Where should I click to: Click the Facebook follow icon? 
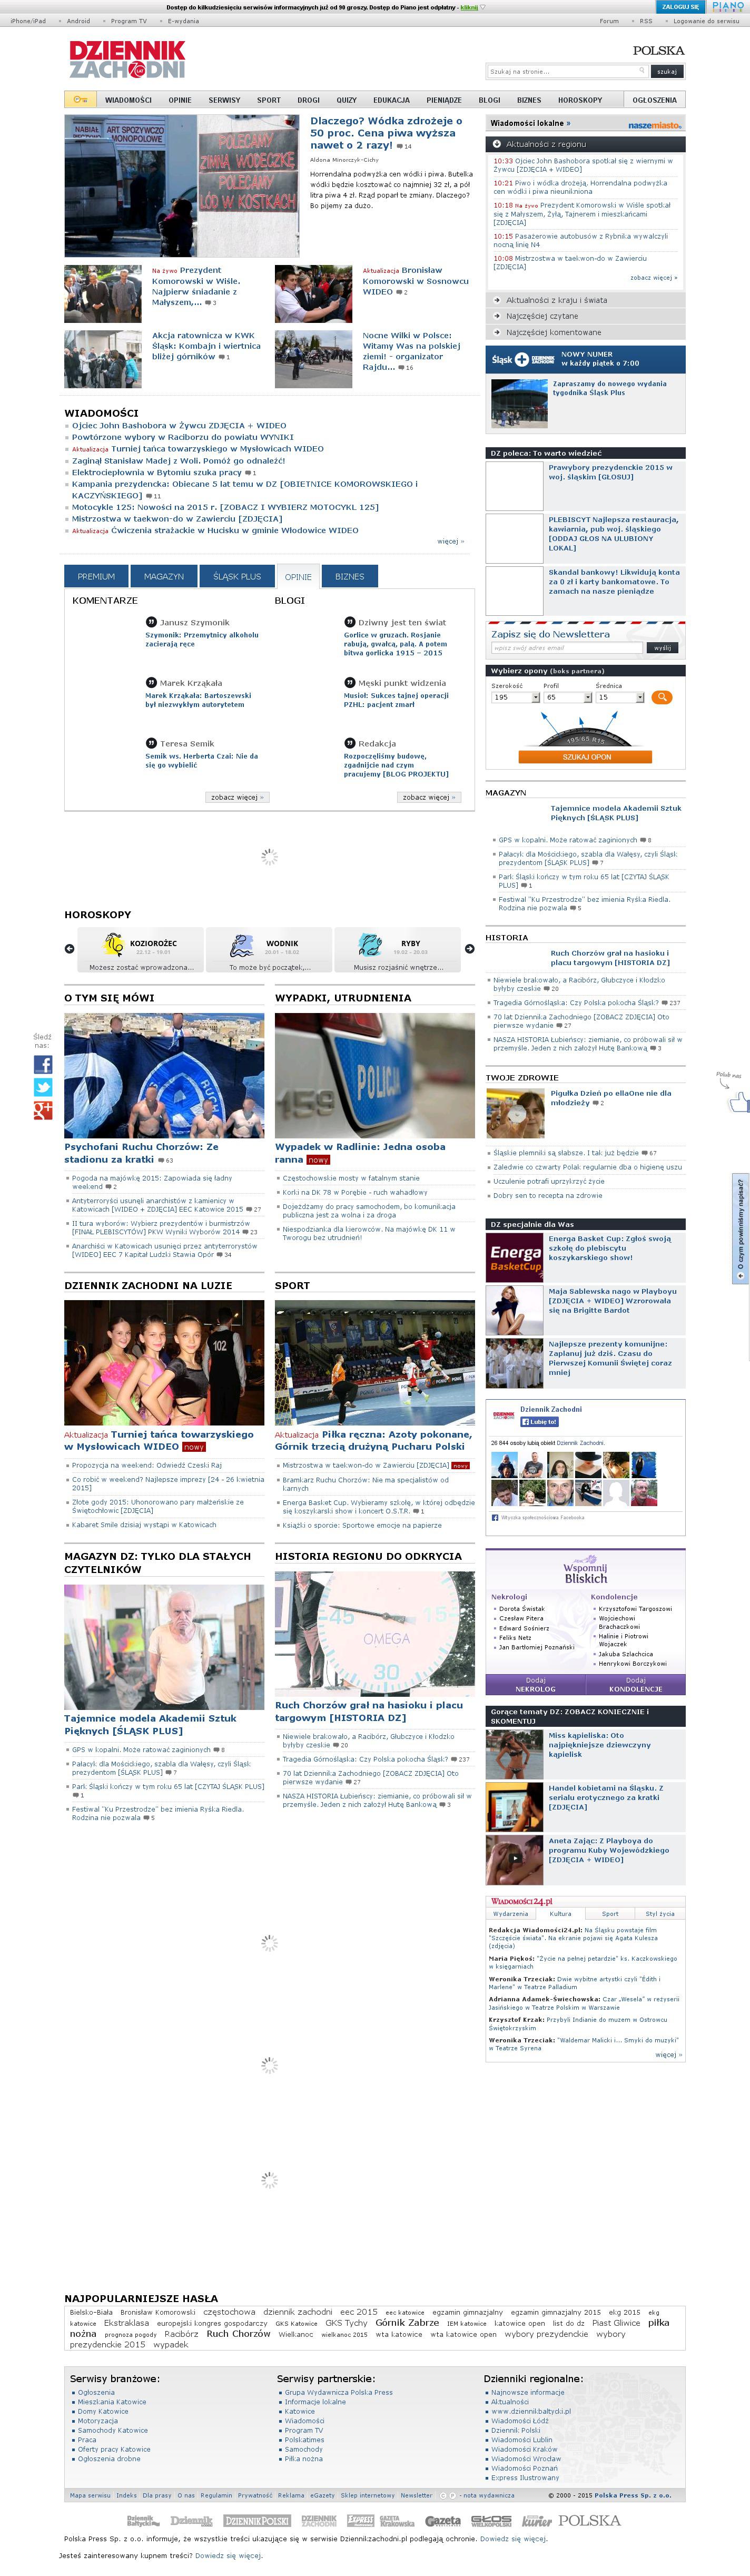click(43, 1064)
